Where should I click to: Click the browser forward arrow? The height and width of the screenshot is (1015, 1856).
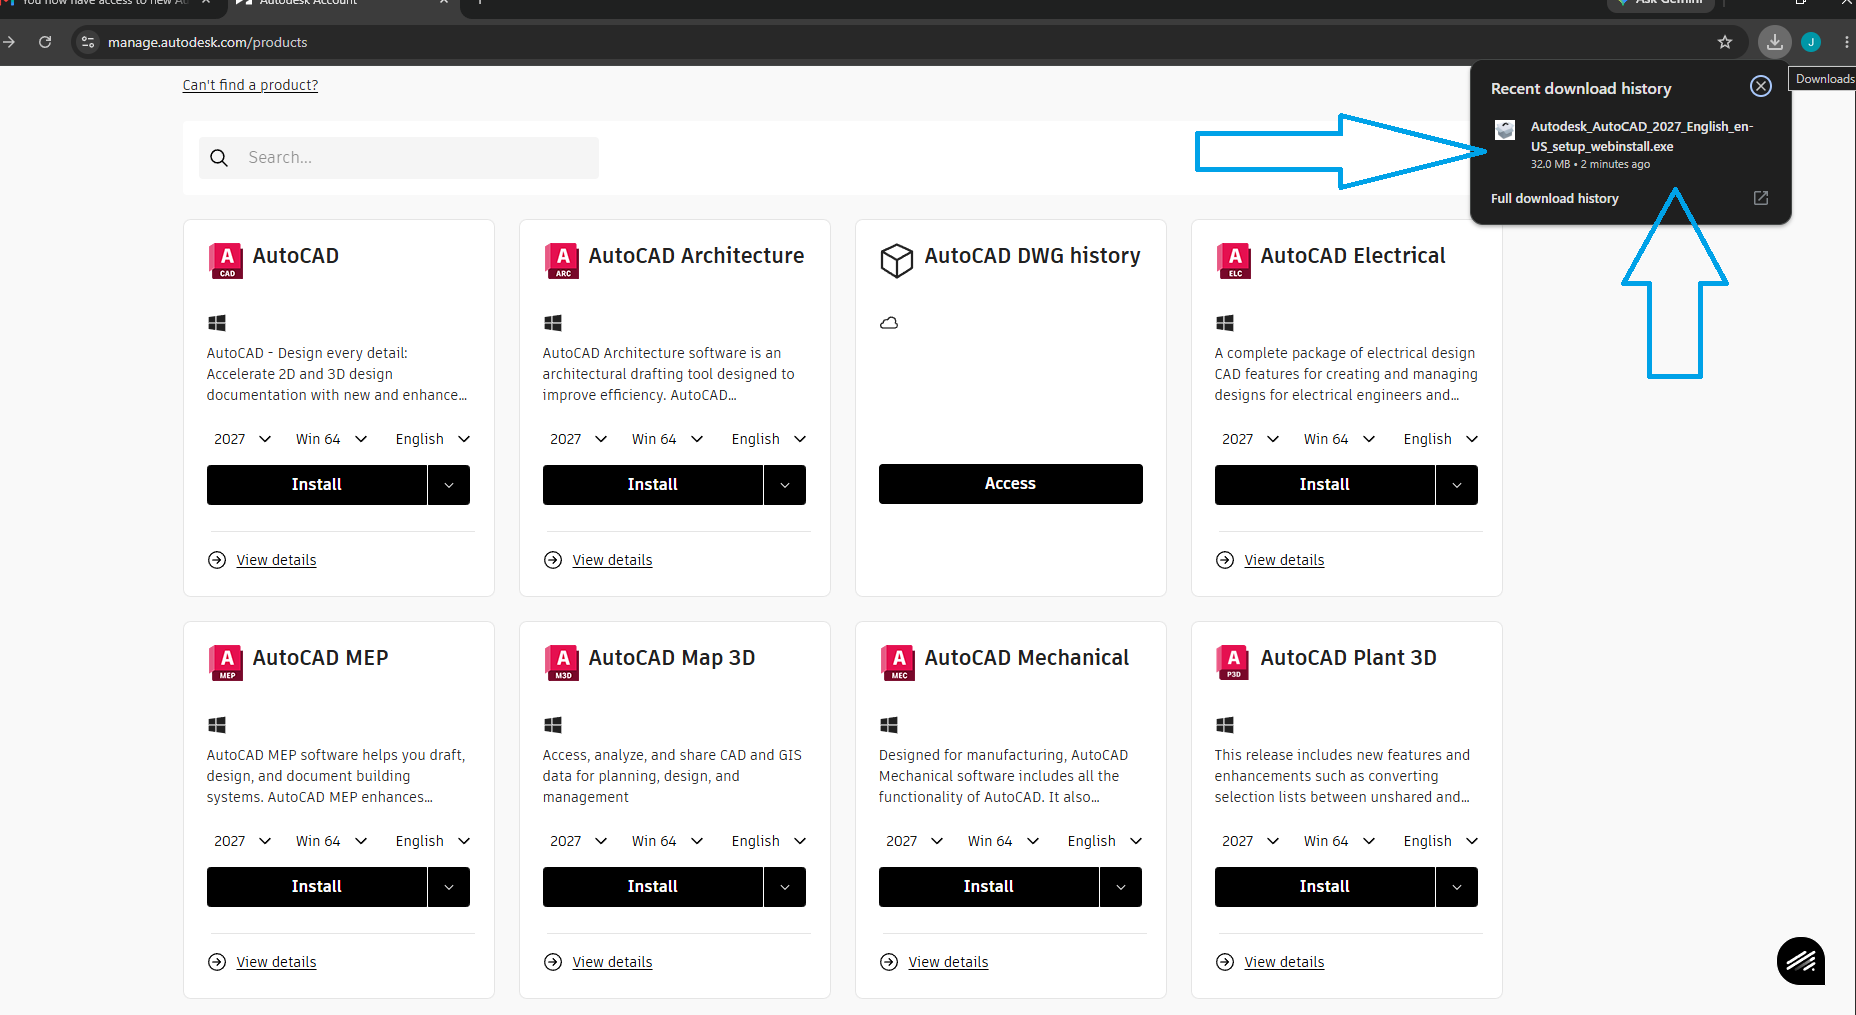coord(9,42)
